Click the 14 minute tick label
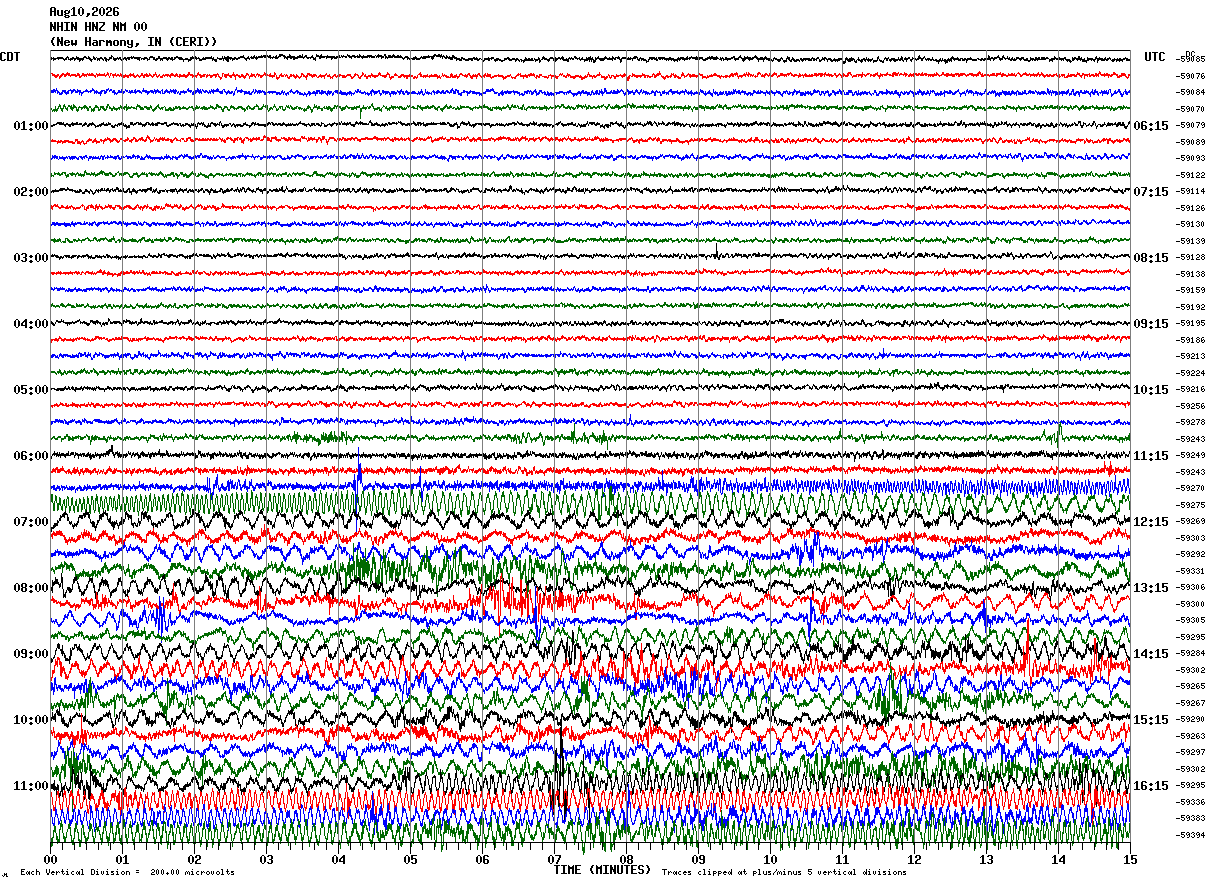Viewport: 1210px width, 886px height. 1058,859
